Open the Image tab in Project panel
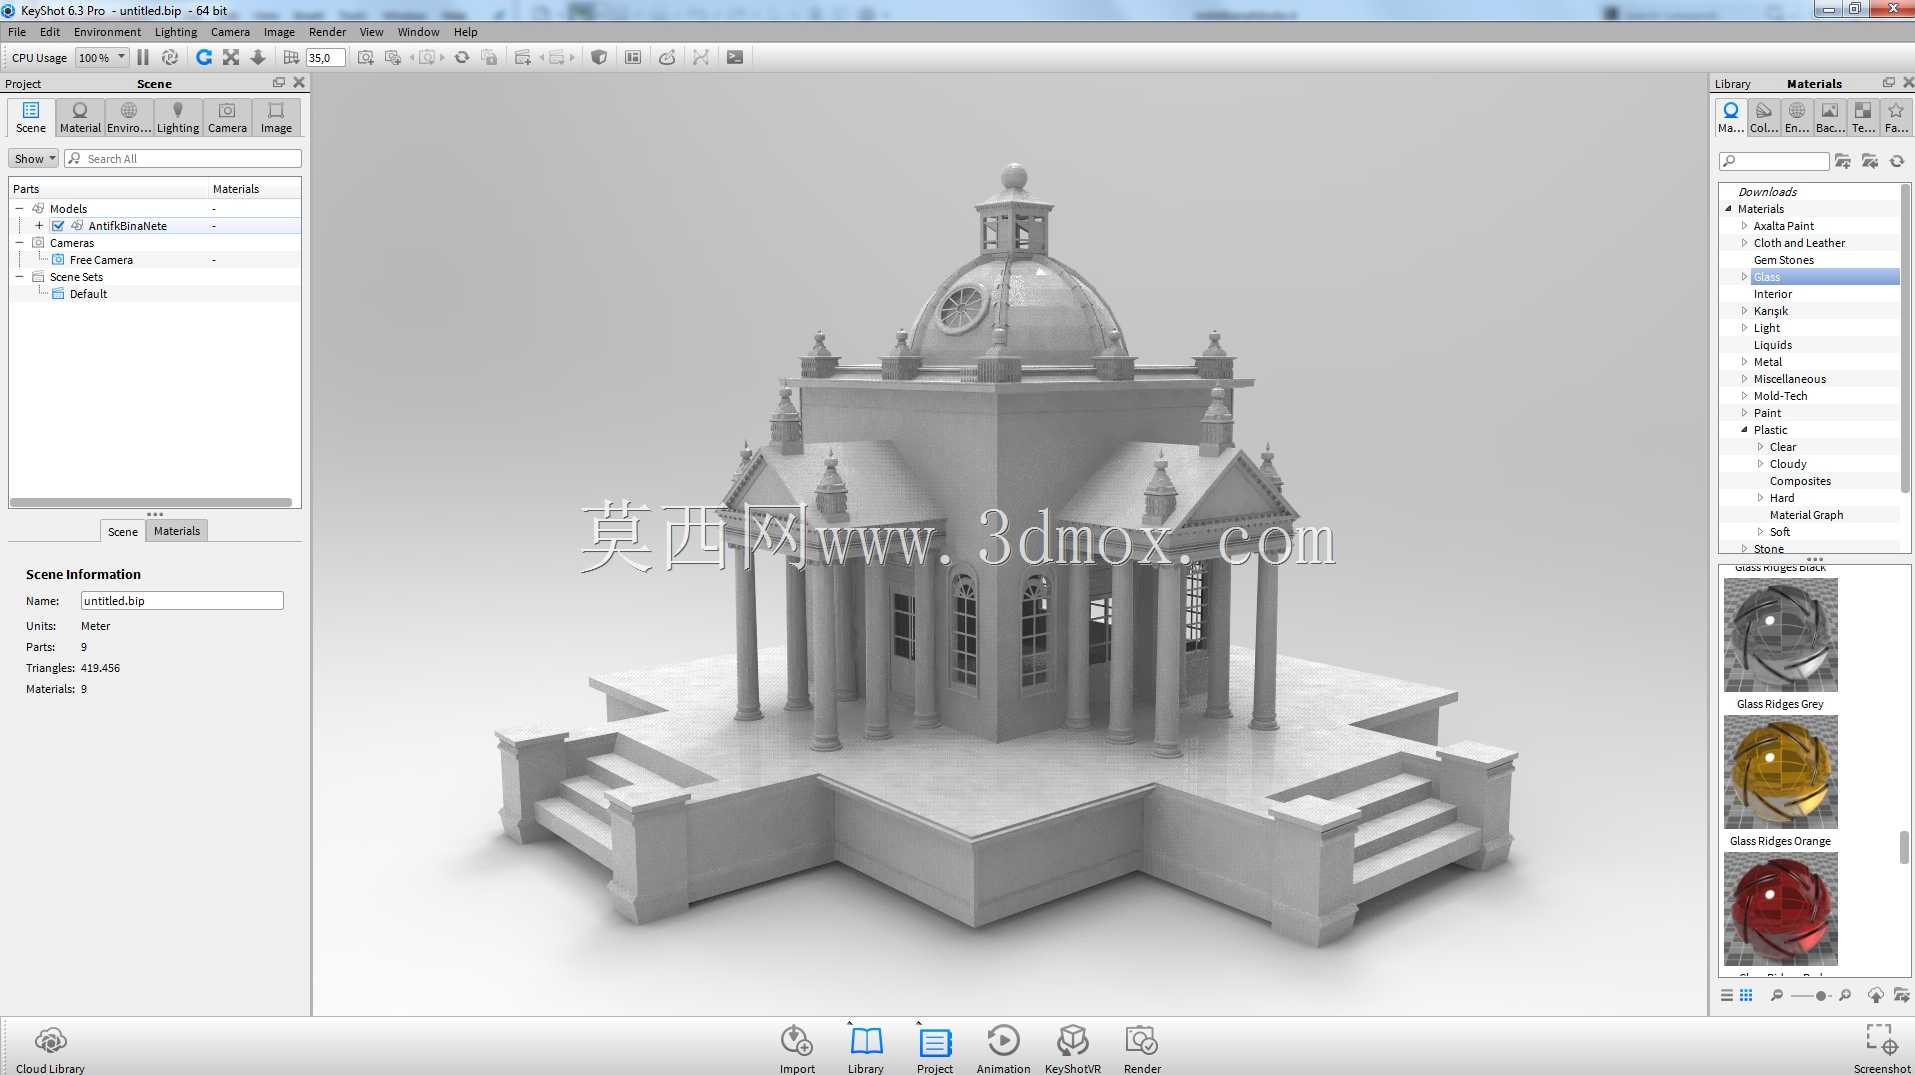The height and width of the screenshot is (1075, 1915). coord(276,117)
